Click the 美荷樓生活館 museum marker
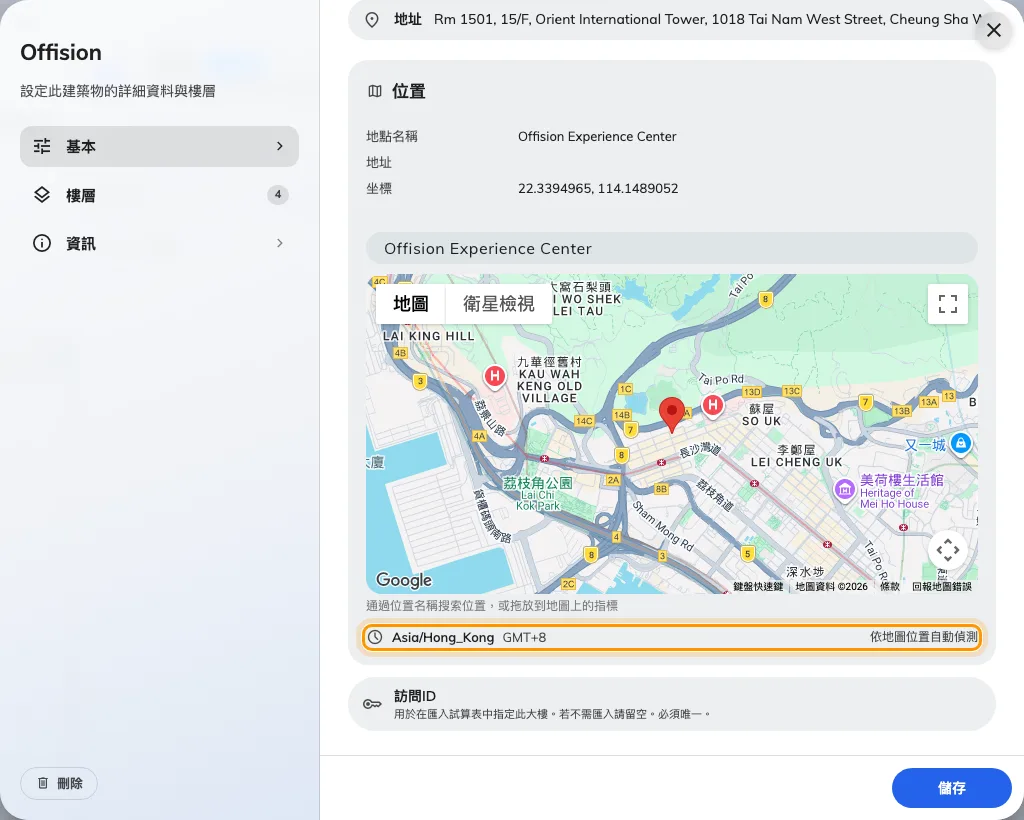 point(844,489)
